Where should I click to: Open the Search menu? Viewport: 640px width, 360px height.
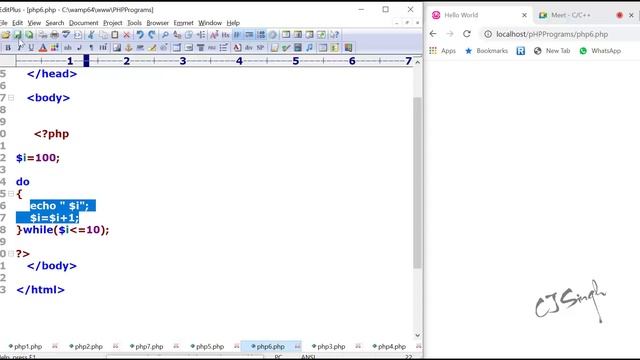(55, 23)
